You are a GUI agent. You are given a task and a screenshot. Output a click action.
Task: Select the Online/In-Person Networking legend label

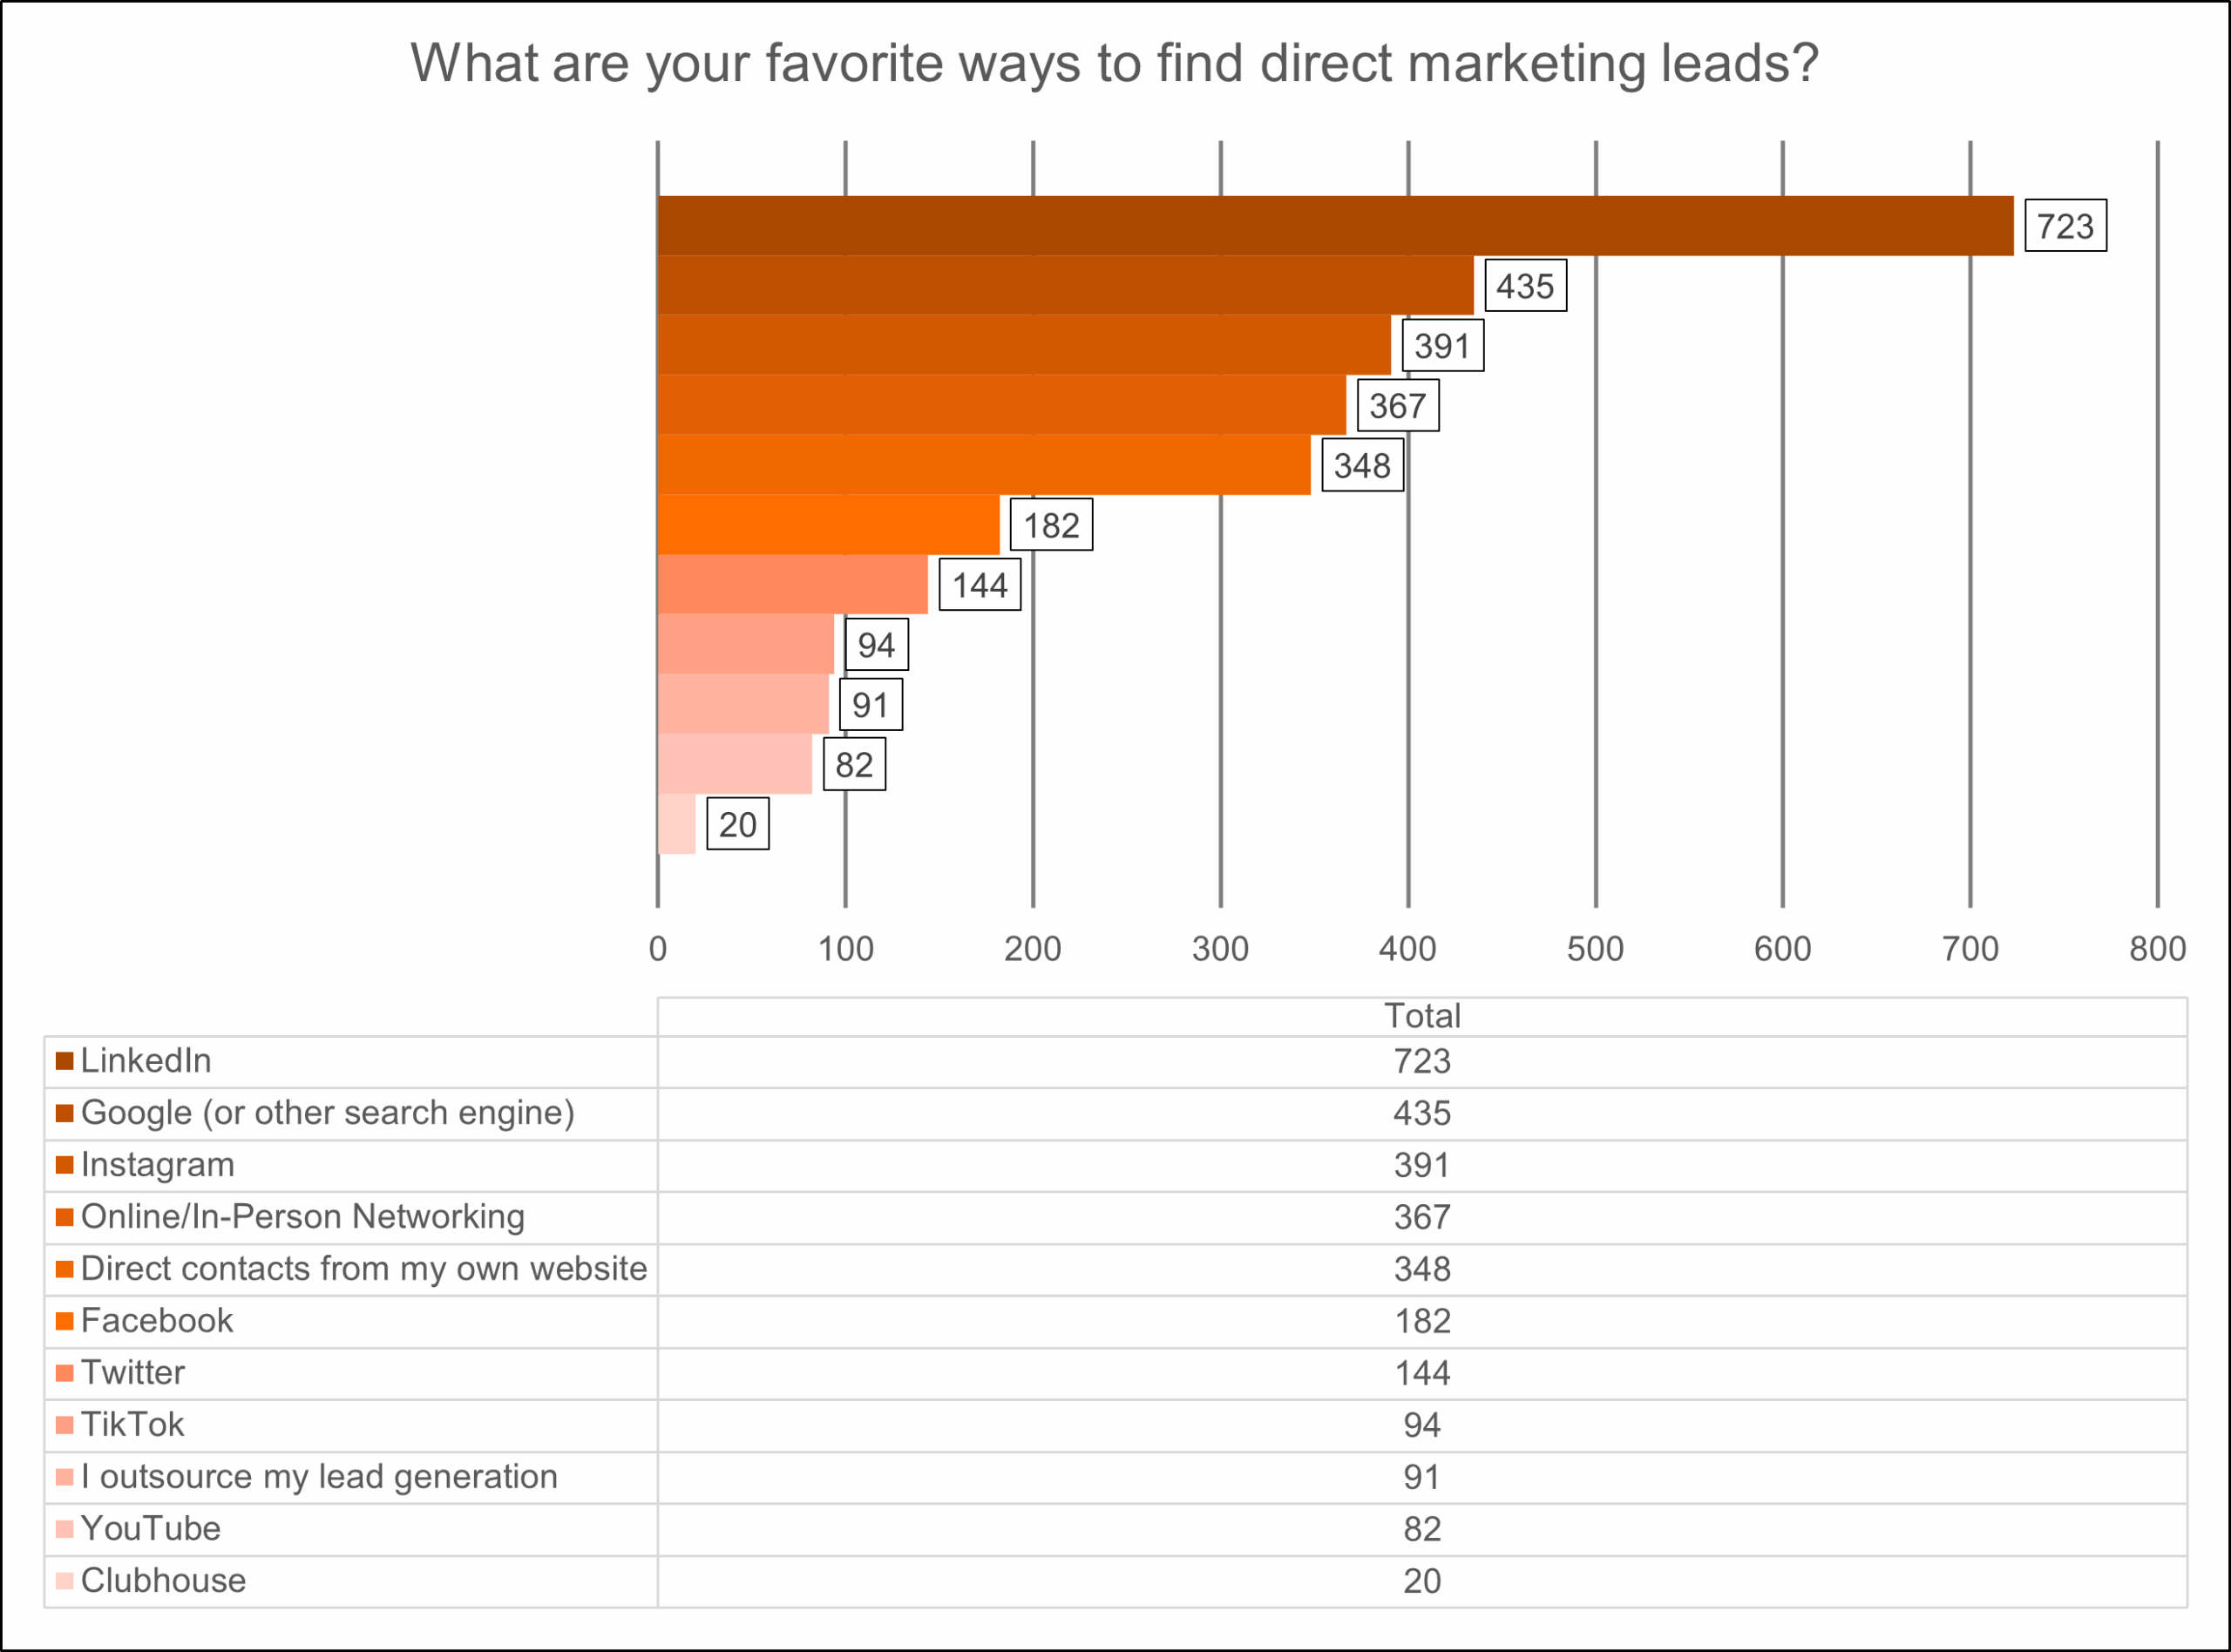302,1217
